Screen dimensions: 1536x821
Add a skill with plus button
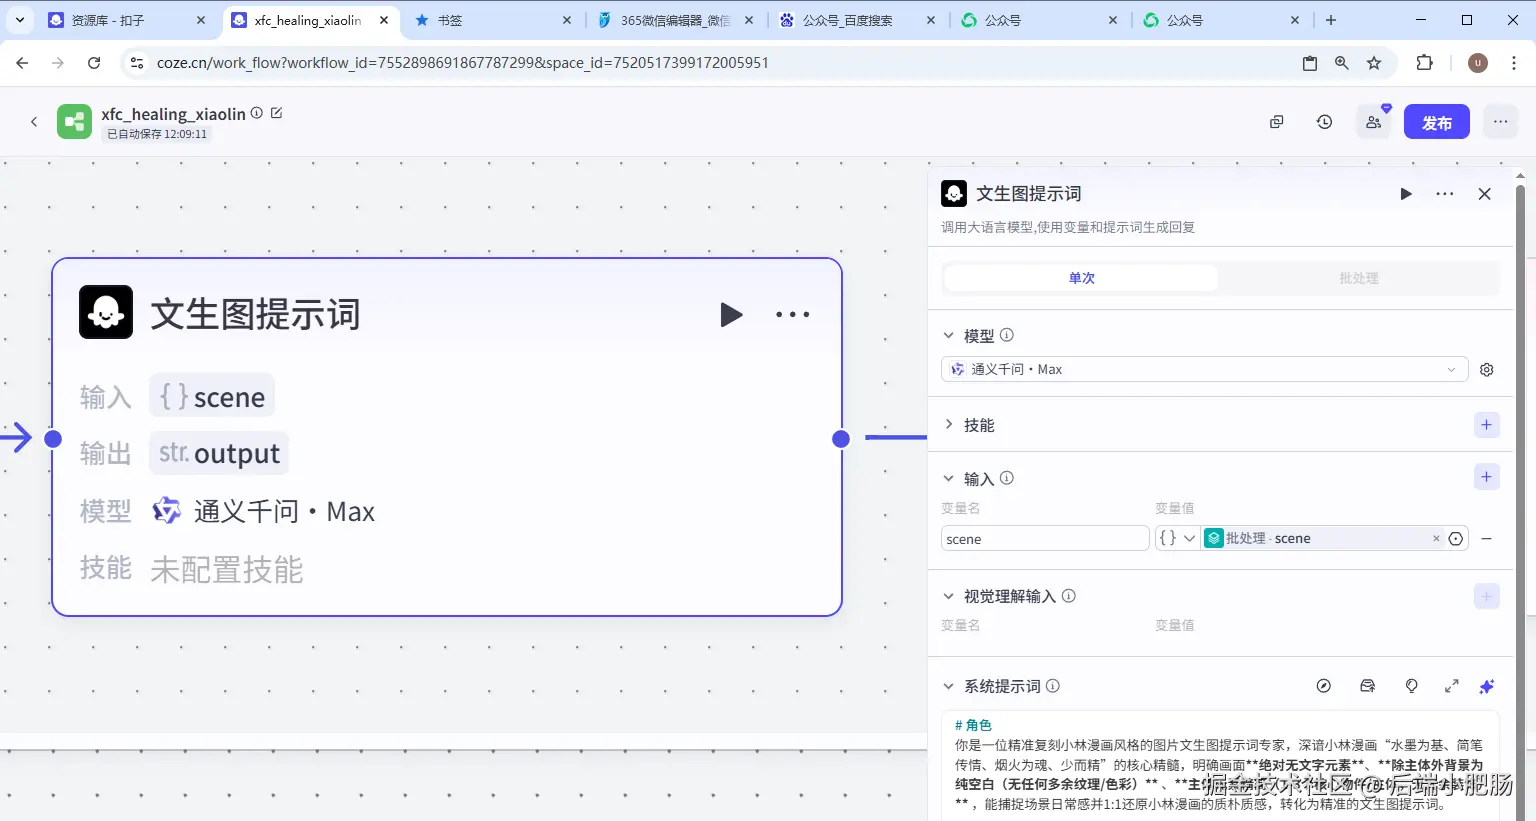point(1487,425)
